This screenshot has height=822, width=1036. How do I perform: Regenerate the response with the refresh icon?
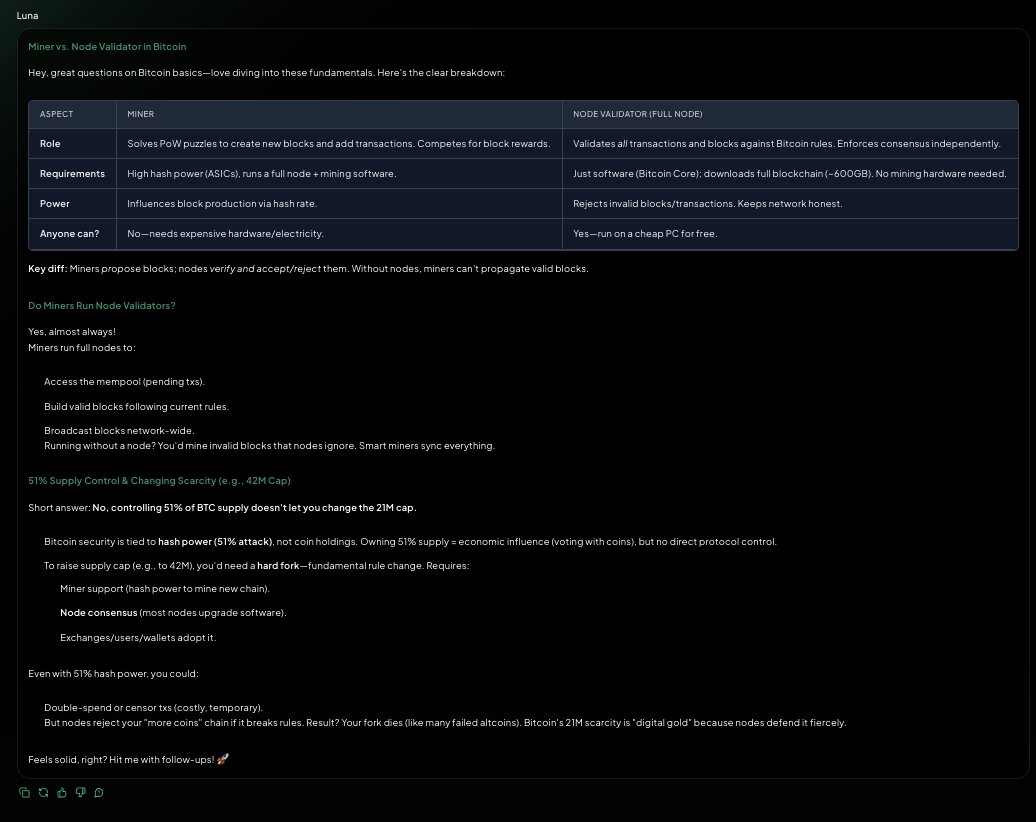(44, 792)
